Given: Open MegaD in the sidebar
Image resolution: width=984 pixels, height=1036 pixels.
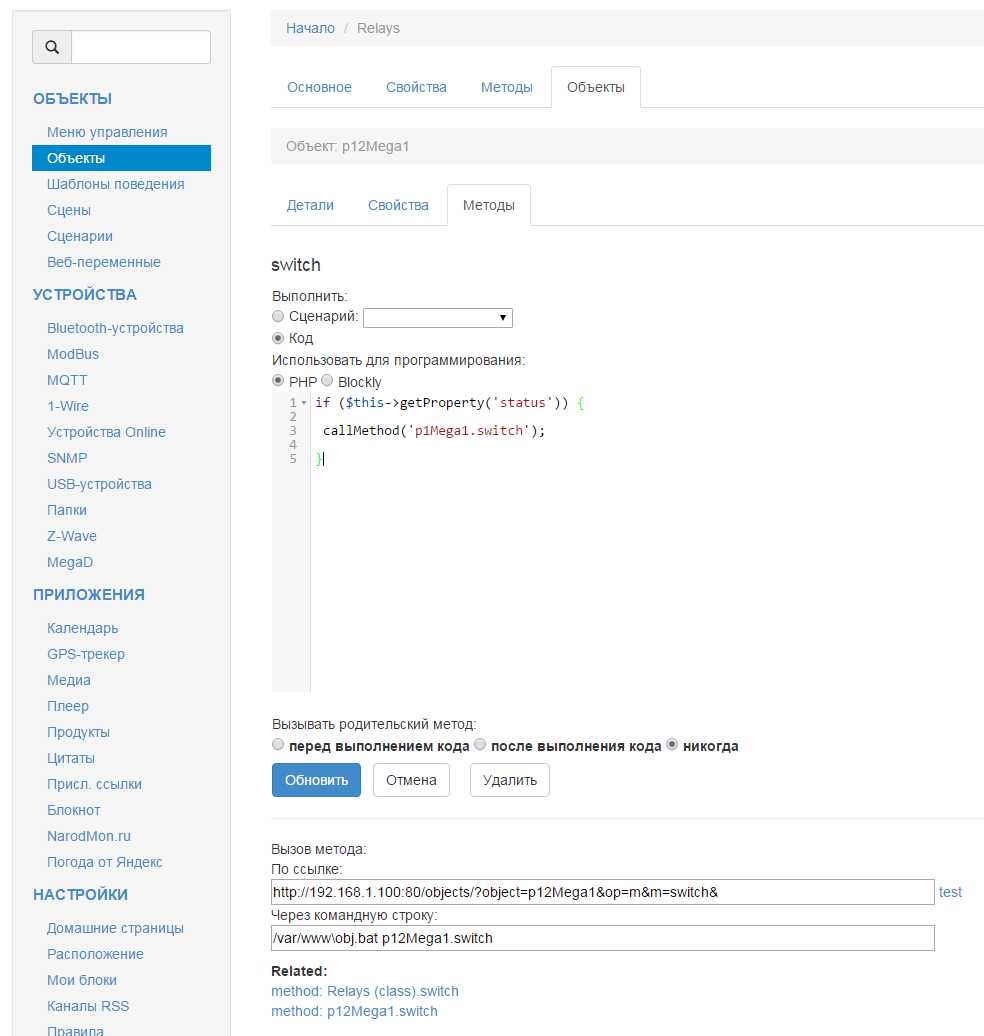Looking at the screenshot, I should [x=70, y=562].
